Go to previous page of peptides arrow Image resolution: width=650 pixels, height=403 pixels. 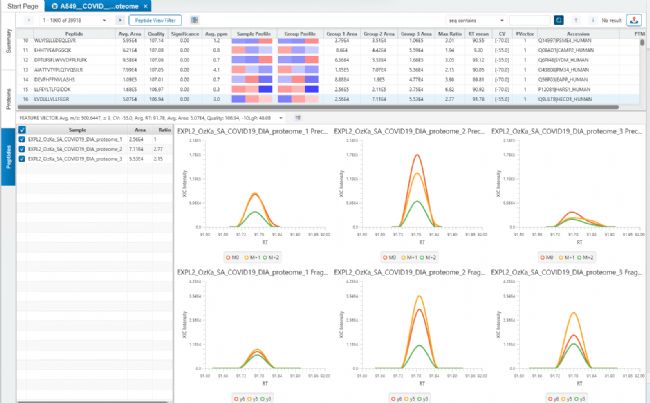point(29,20)
